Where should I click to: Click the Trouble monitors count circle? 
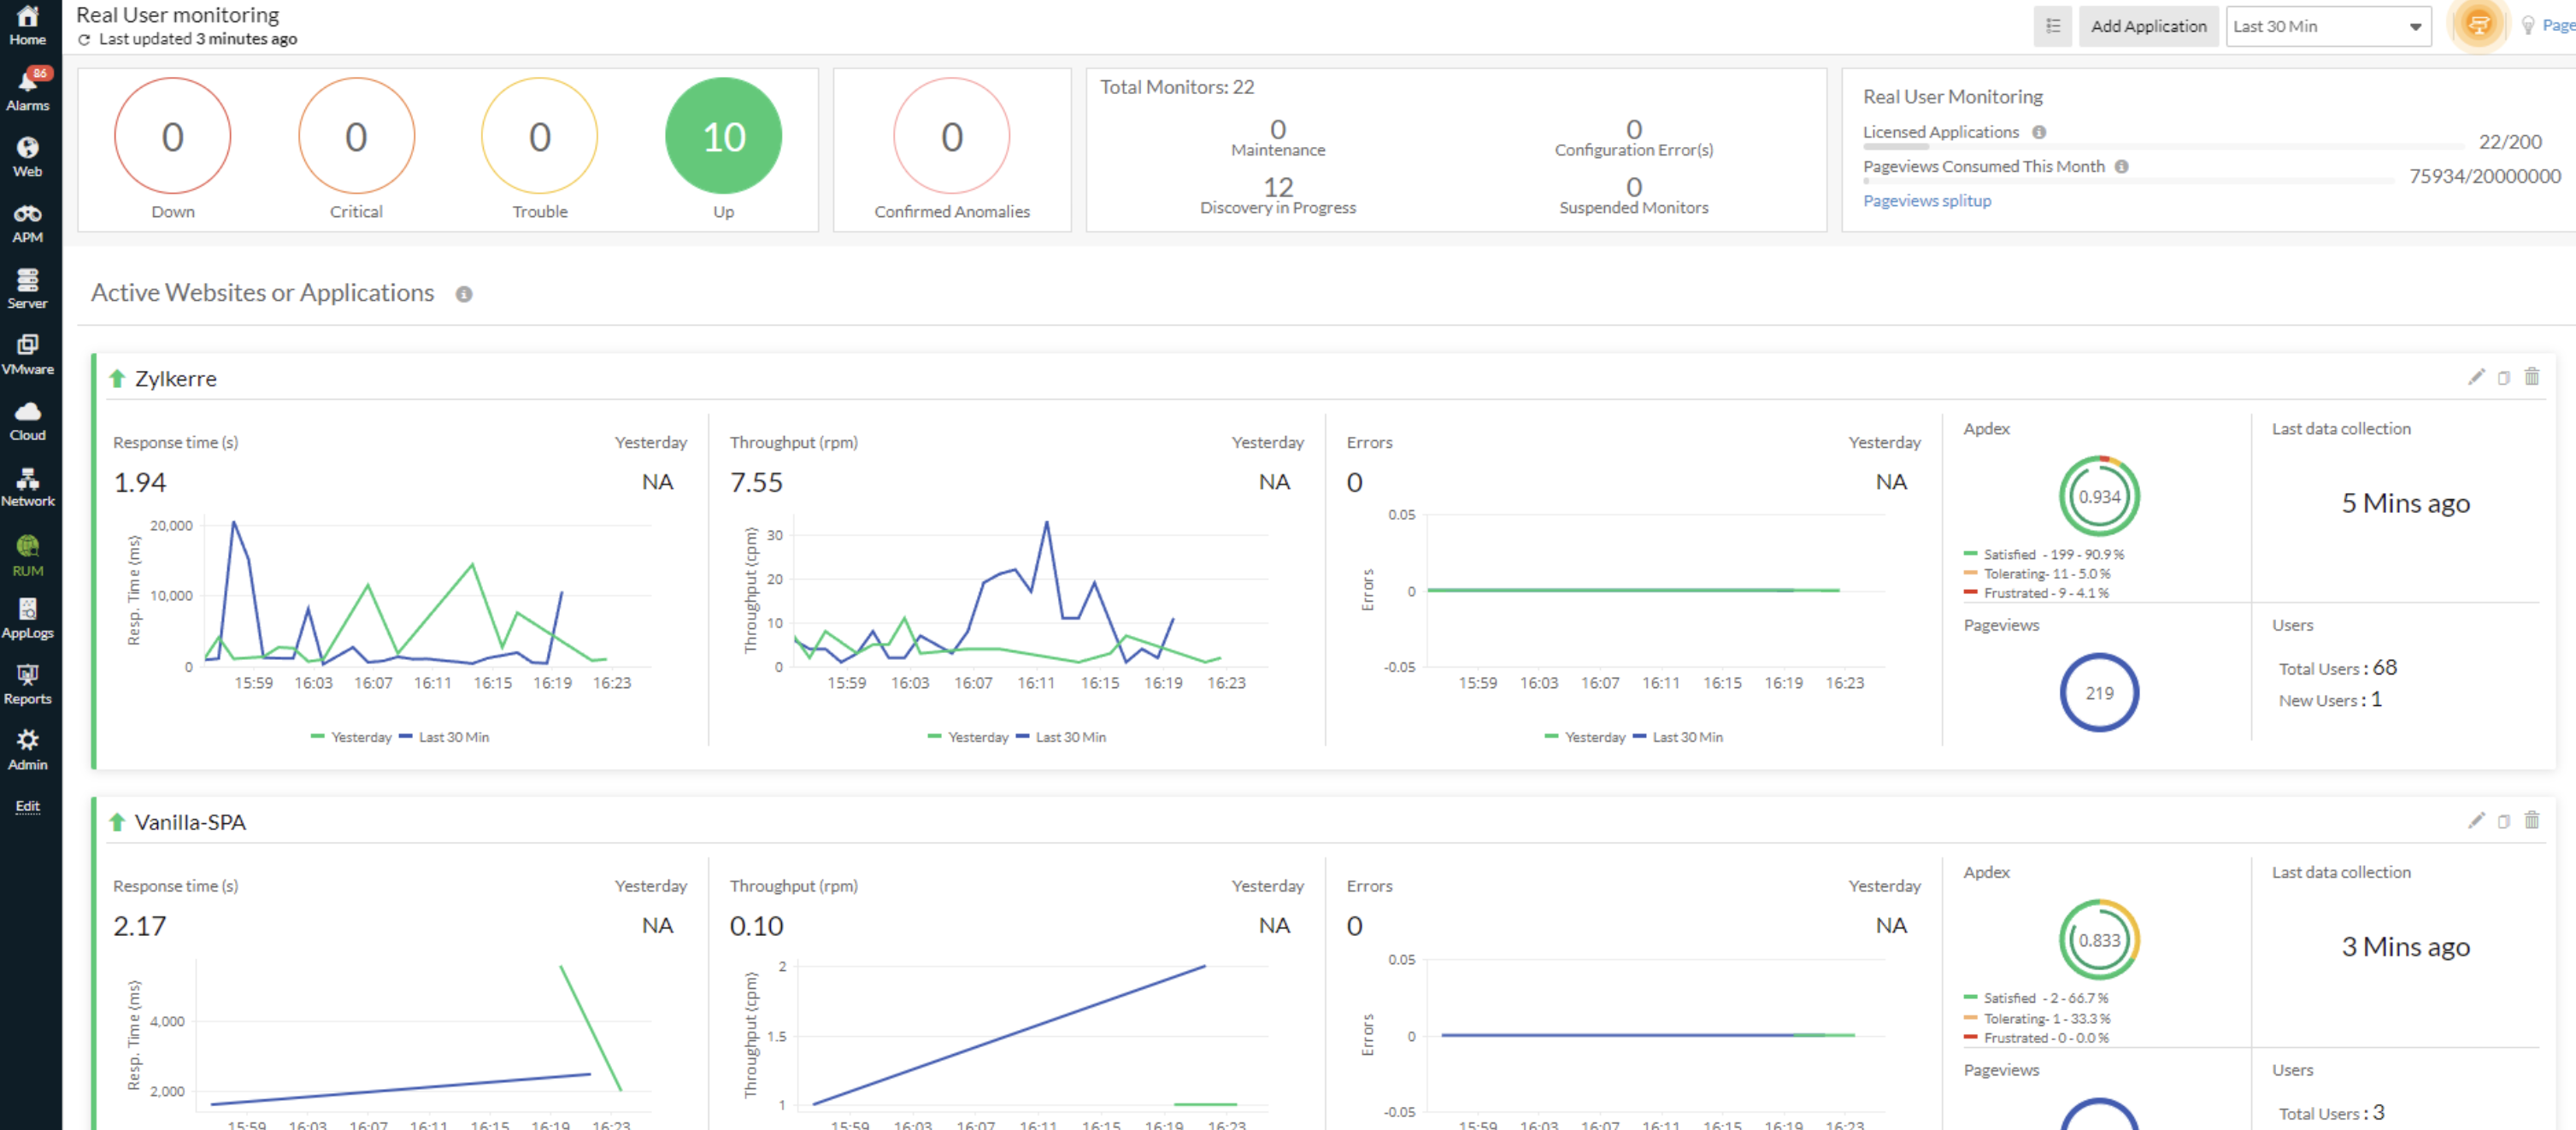coord(540,136)
